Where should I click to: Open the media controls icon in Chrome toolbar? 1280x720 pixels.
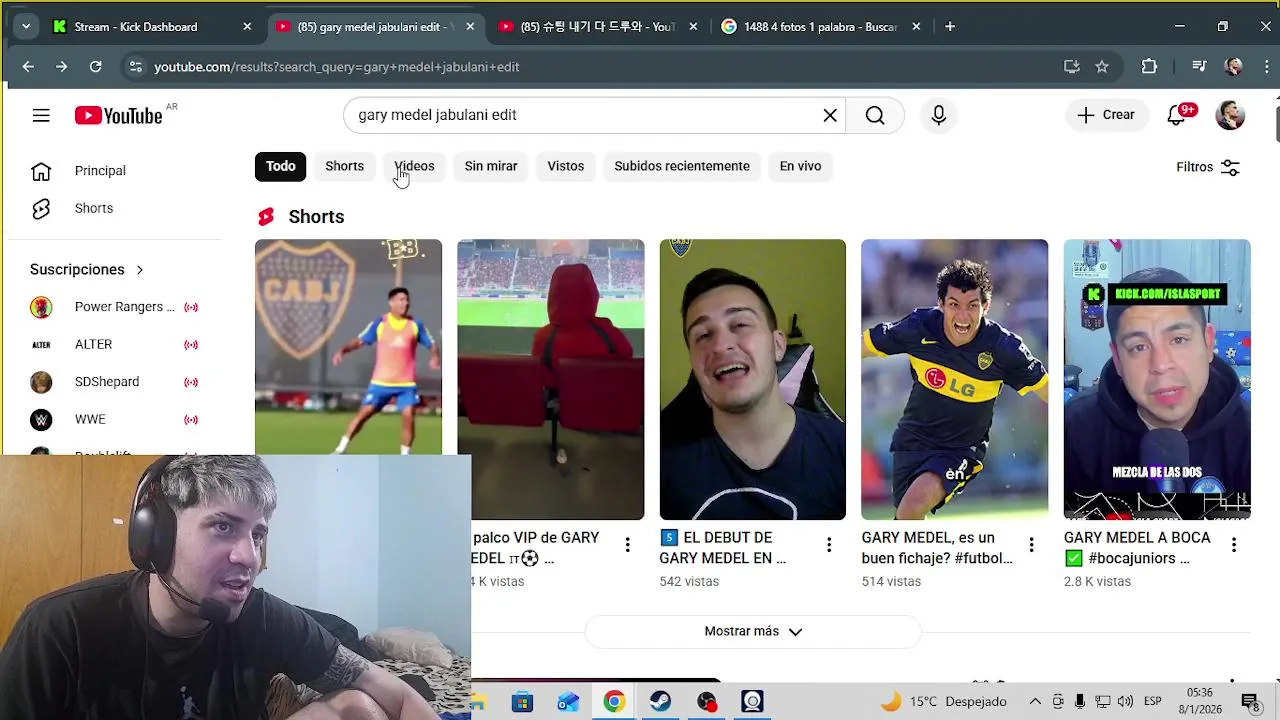[1200, 67]
